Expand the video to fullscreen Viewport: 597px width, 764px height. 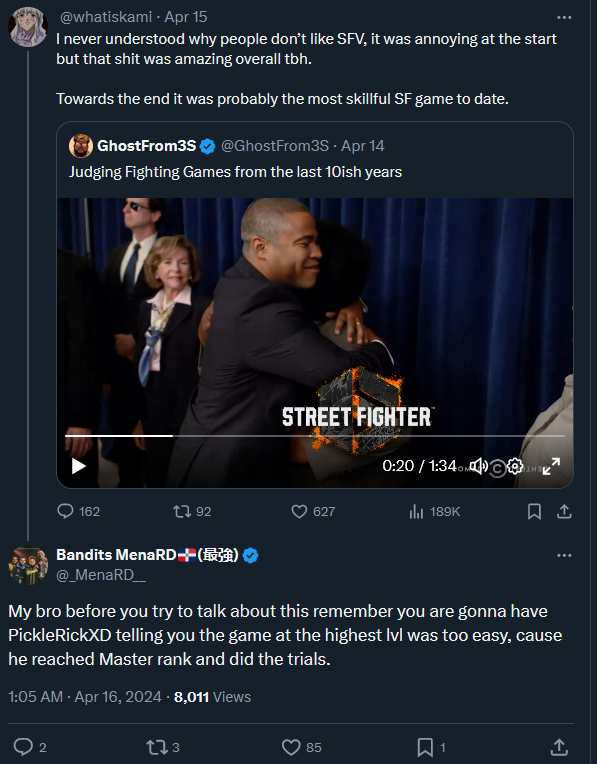(551, 466)
